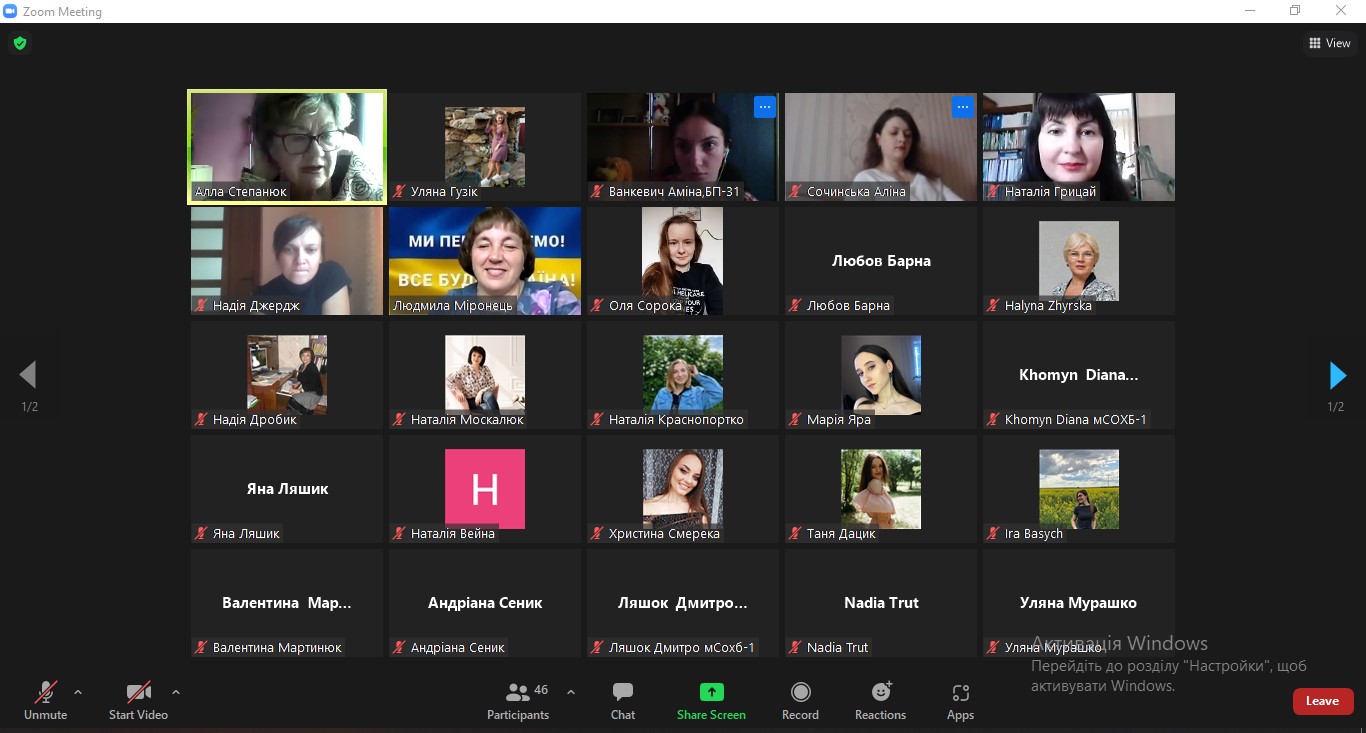Click the green encryption shield icon
The height and width of the screenshot is (733, 1366).
[x=19, y=43]
